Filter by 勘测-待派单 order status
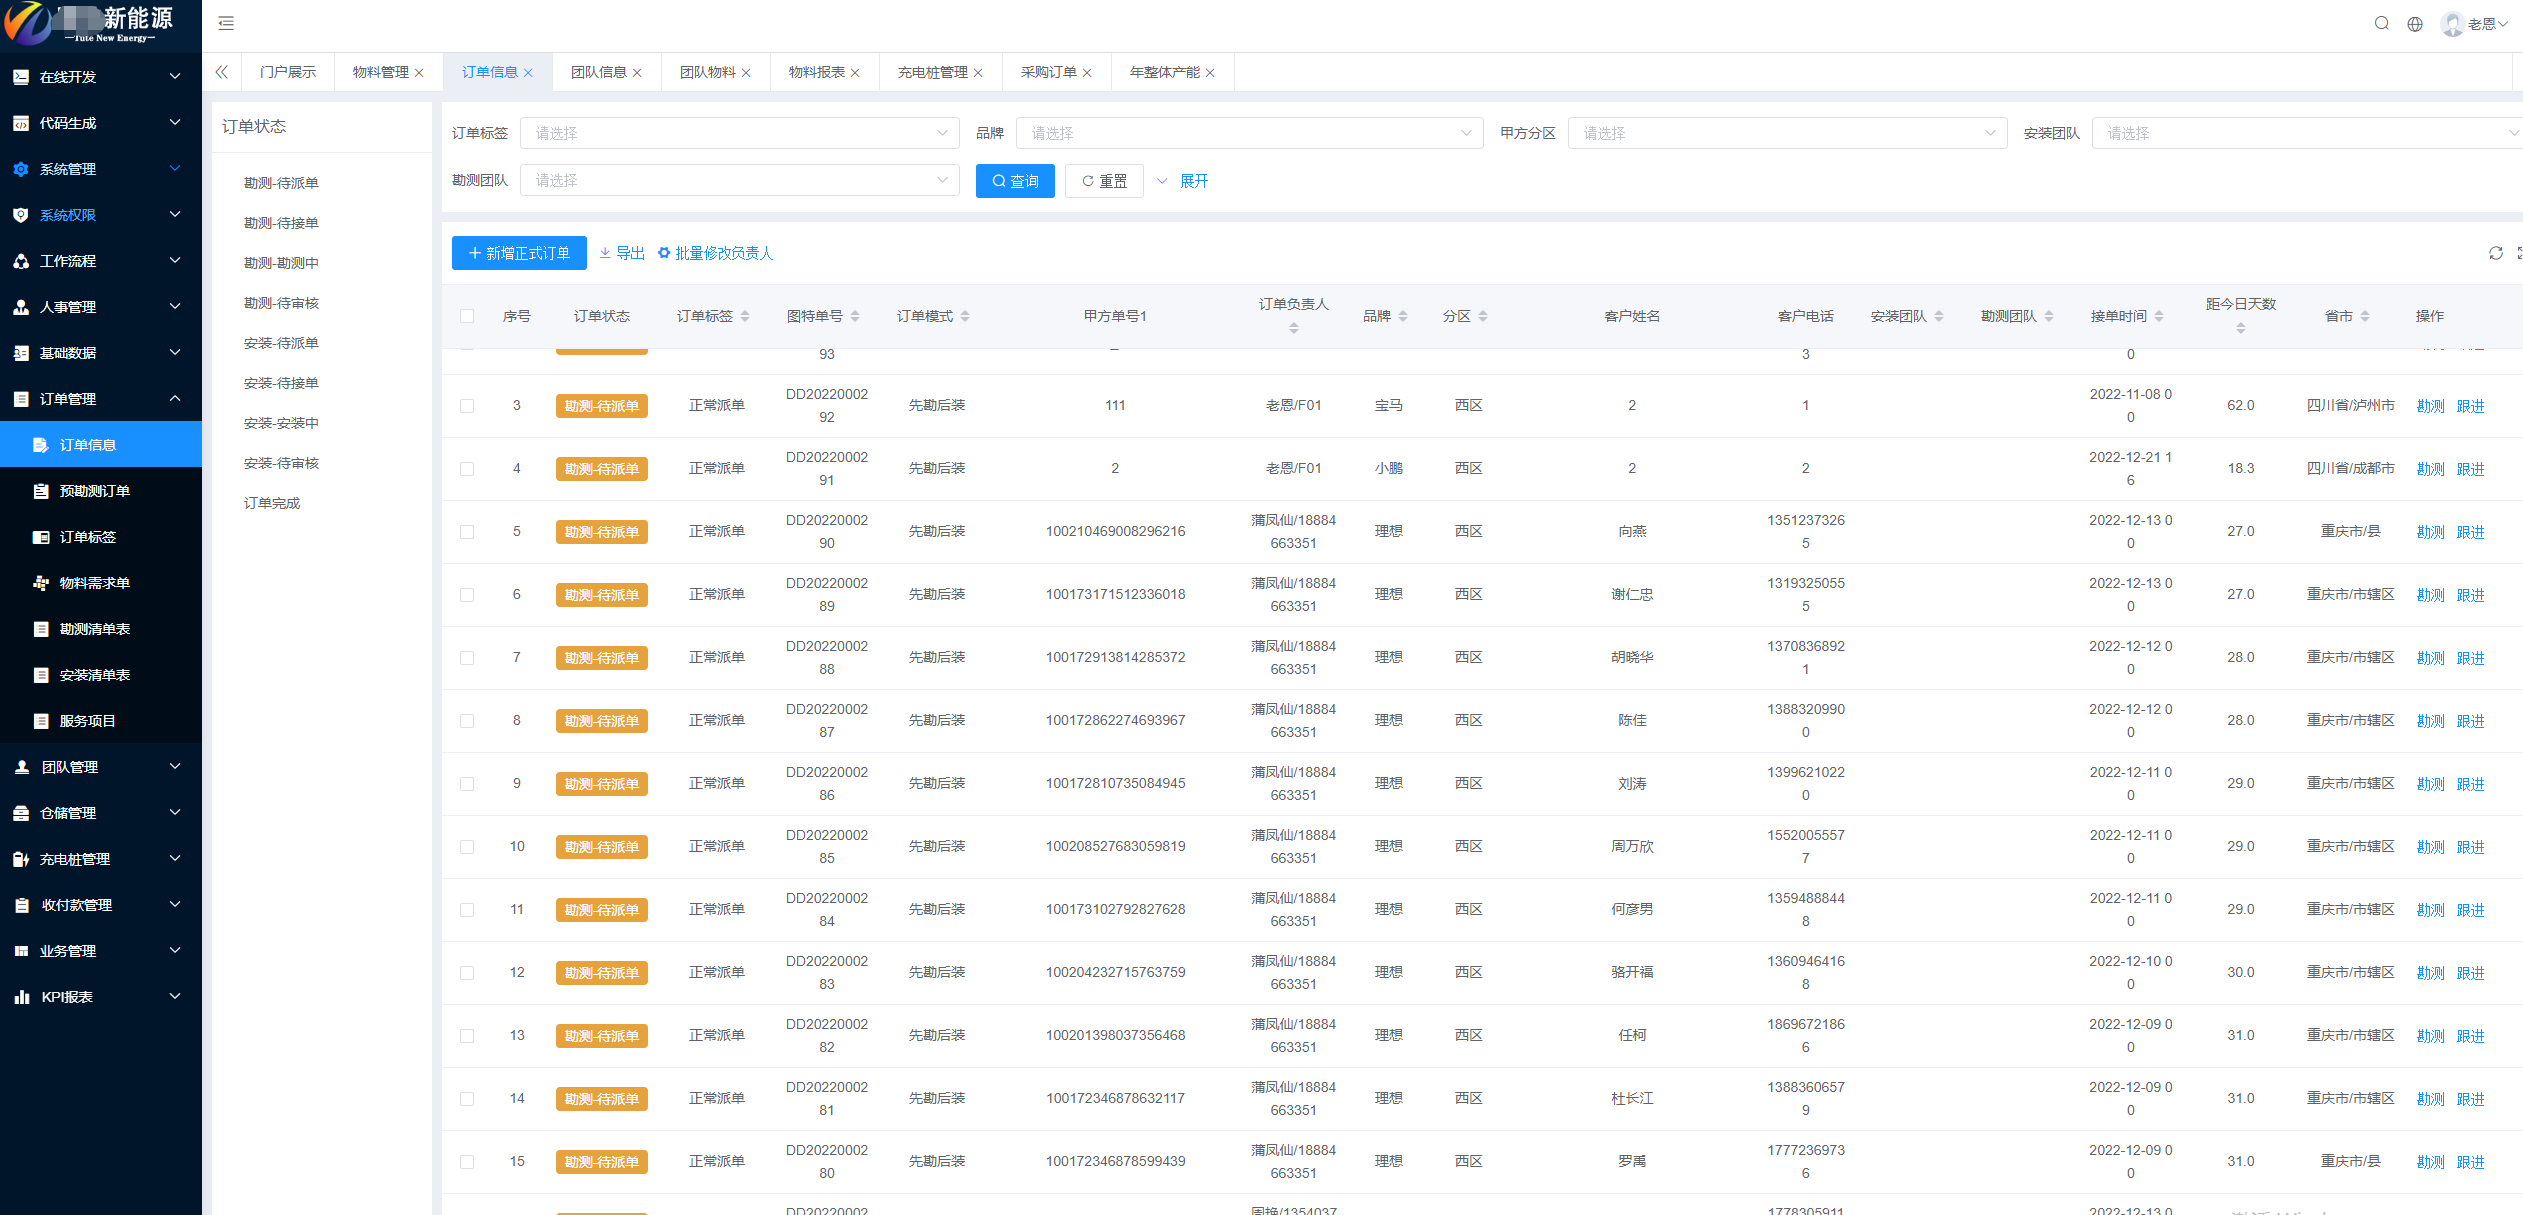 pos(281,183)
